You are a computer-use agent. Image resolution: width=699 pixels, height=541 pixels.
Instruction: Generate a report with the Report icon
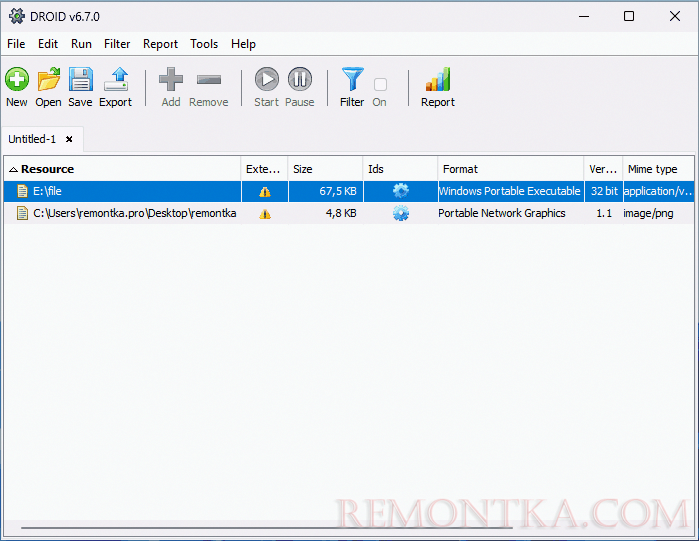pyautogui.click(x=438, y=79)
